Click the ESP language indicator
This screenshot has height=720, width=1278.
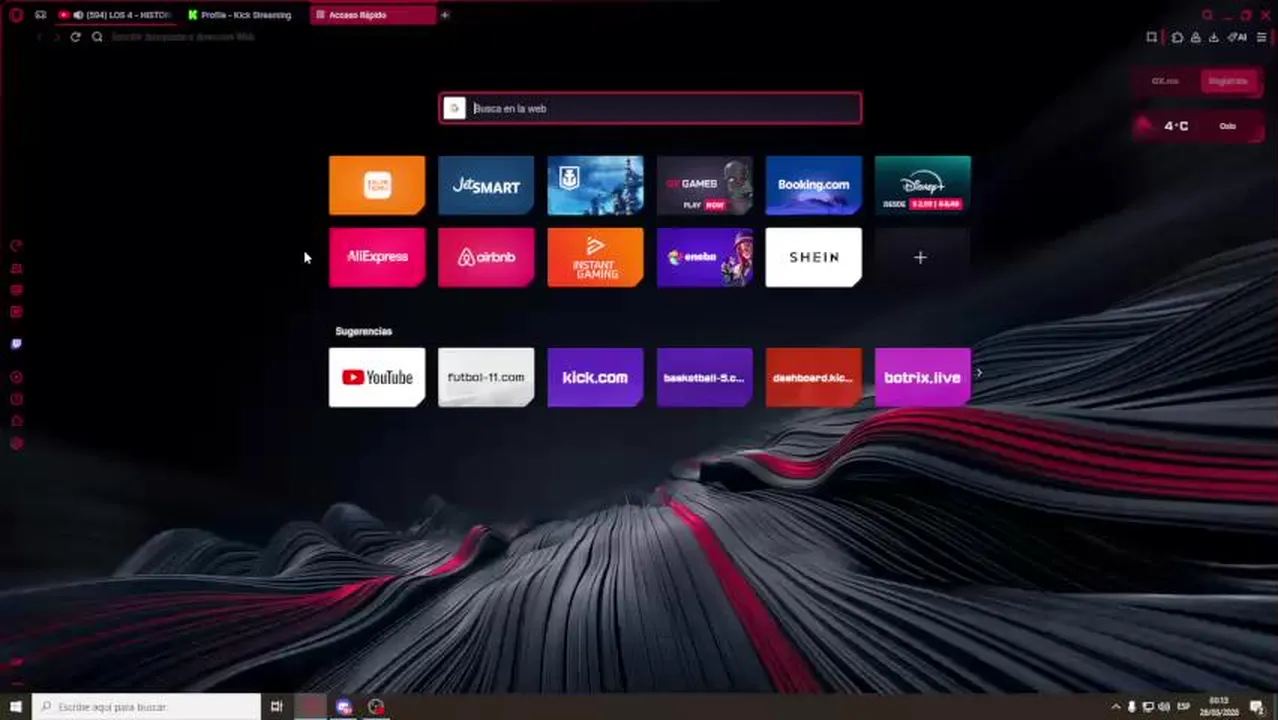[x=1184, y=707]
